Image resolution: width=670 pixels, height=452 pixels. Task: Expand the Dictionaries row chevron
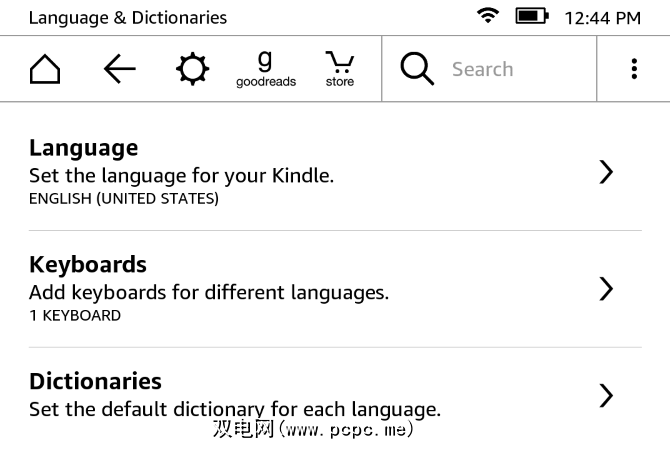click(x=605, y=395)
